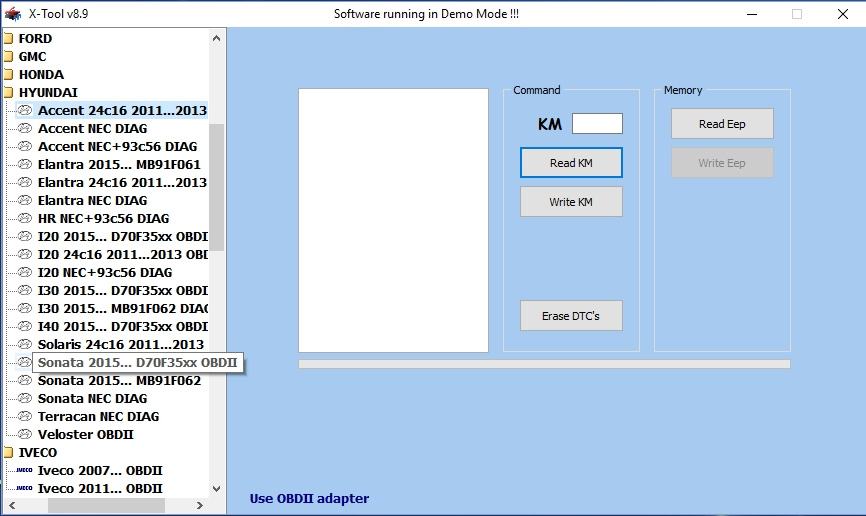866x516 pixels.
Task: Click the icon beside Veloster OBDII
Action: (25, 434)
